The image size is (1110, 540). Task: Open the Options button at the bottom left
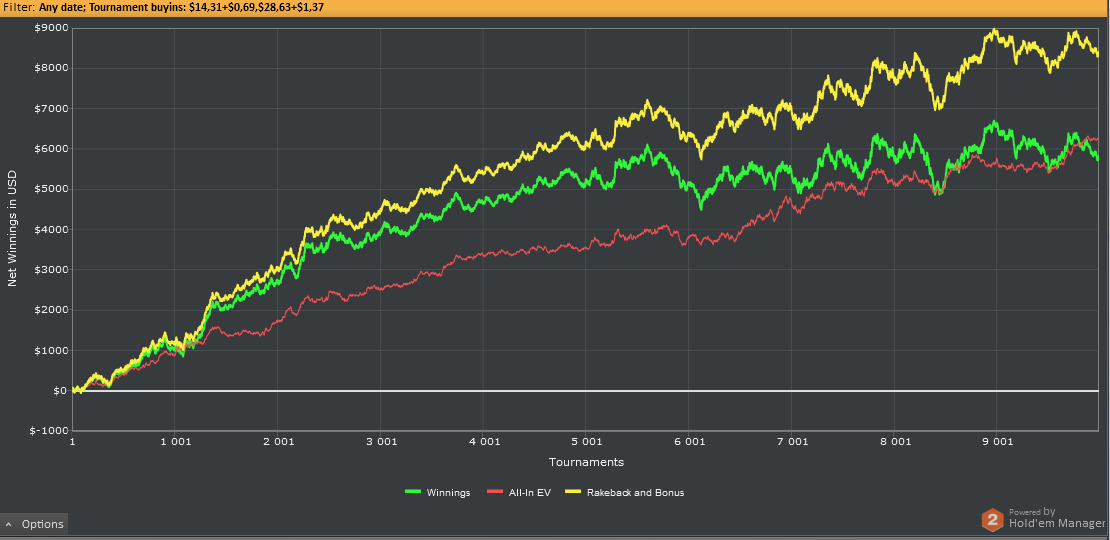(34, 524)
